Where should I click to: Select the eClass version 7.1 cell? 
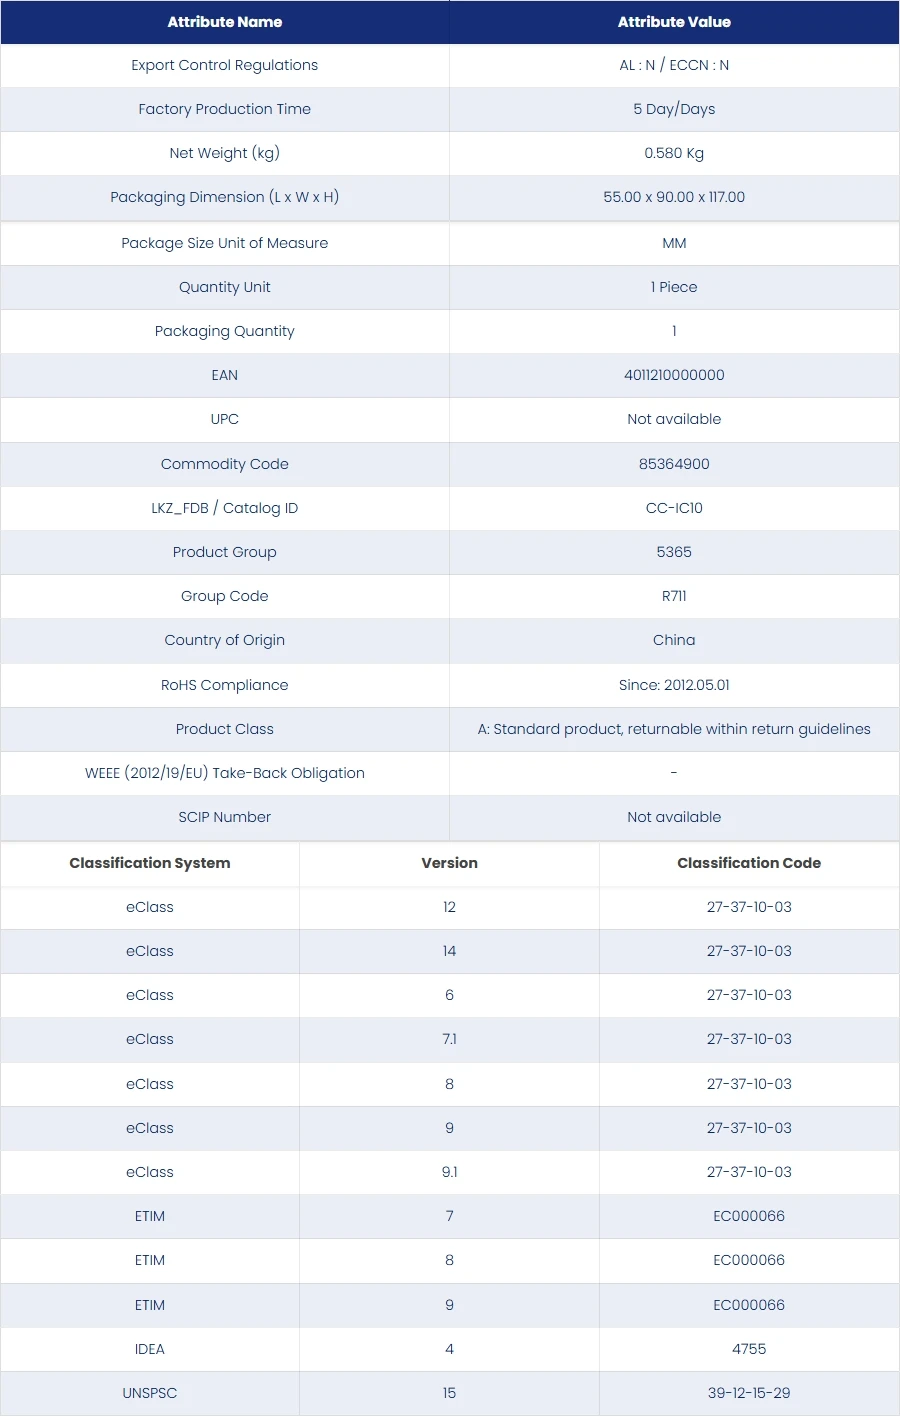point(450,1039)
